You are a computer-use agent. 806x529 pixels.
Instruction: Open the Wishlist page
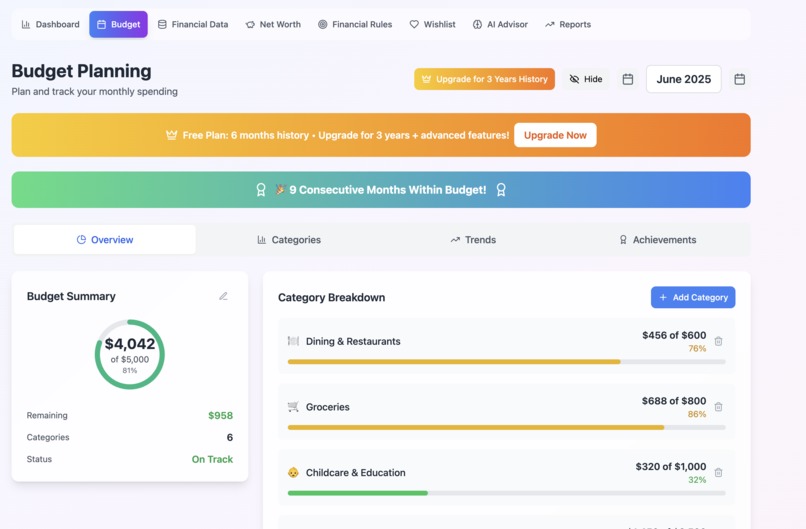coord(432,24)
